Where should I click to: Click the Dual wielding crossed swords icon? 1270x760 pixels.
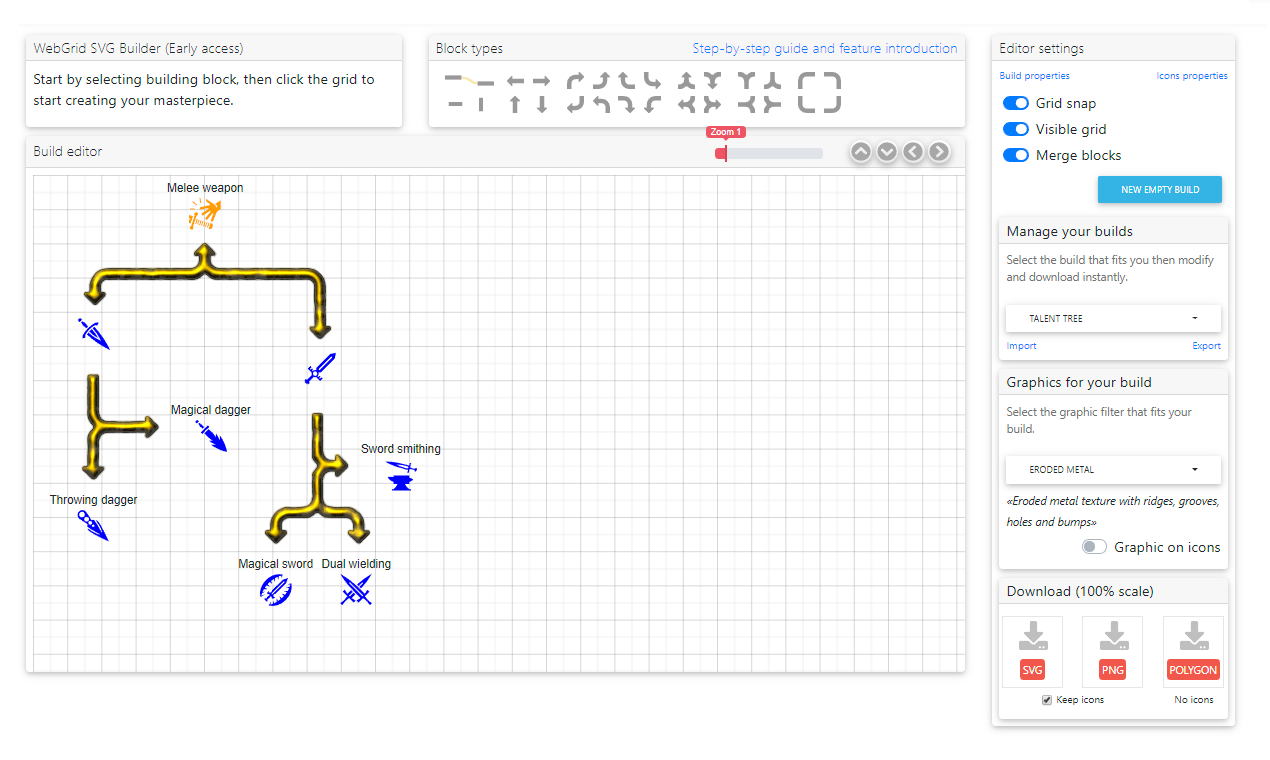356,590
